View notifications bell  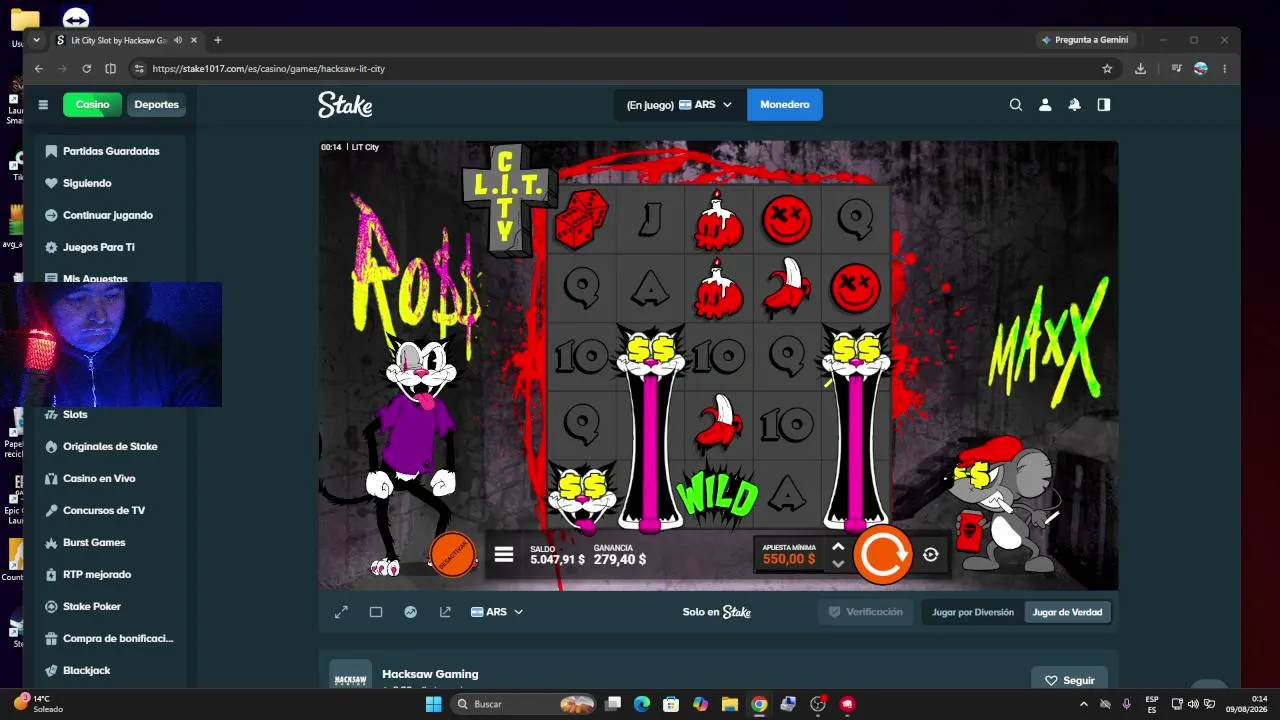tap(1074, 104)
